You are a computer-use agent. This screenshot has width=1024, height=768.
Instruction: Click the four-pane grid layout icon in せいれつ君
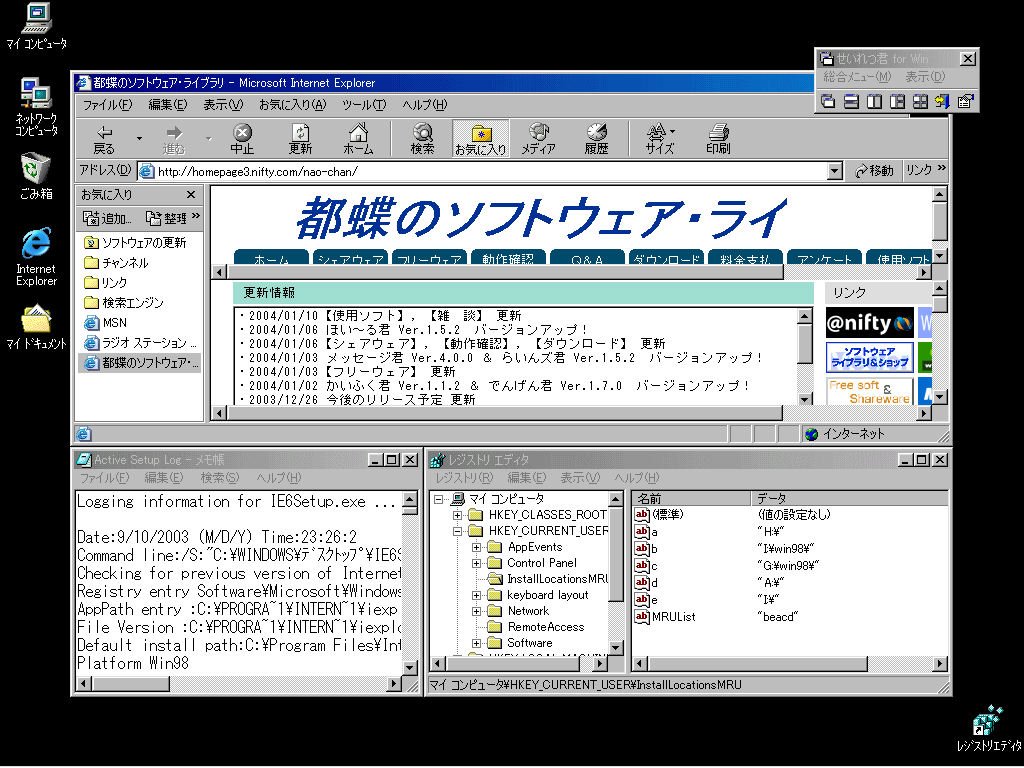point(920,101)
